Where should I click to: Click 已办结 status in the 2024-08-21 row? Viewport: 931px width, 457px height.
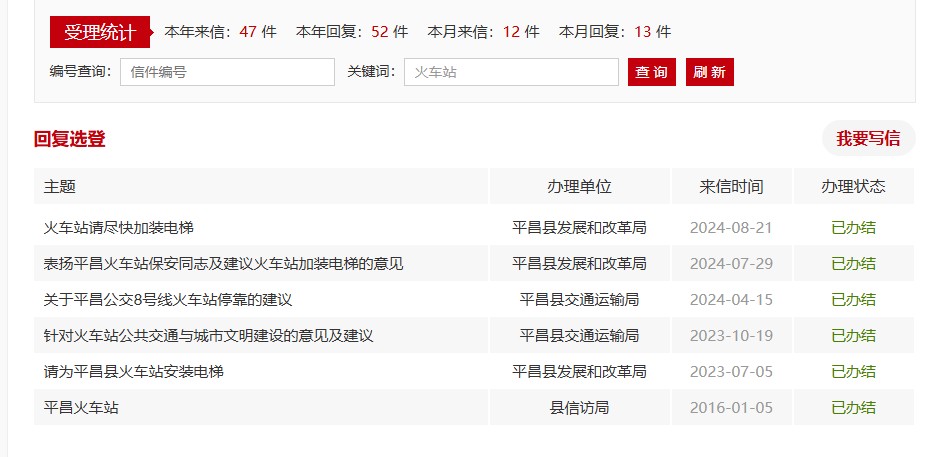pyautogui.click(x=853, y=228)
